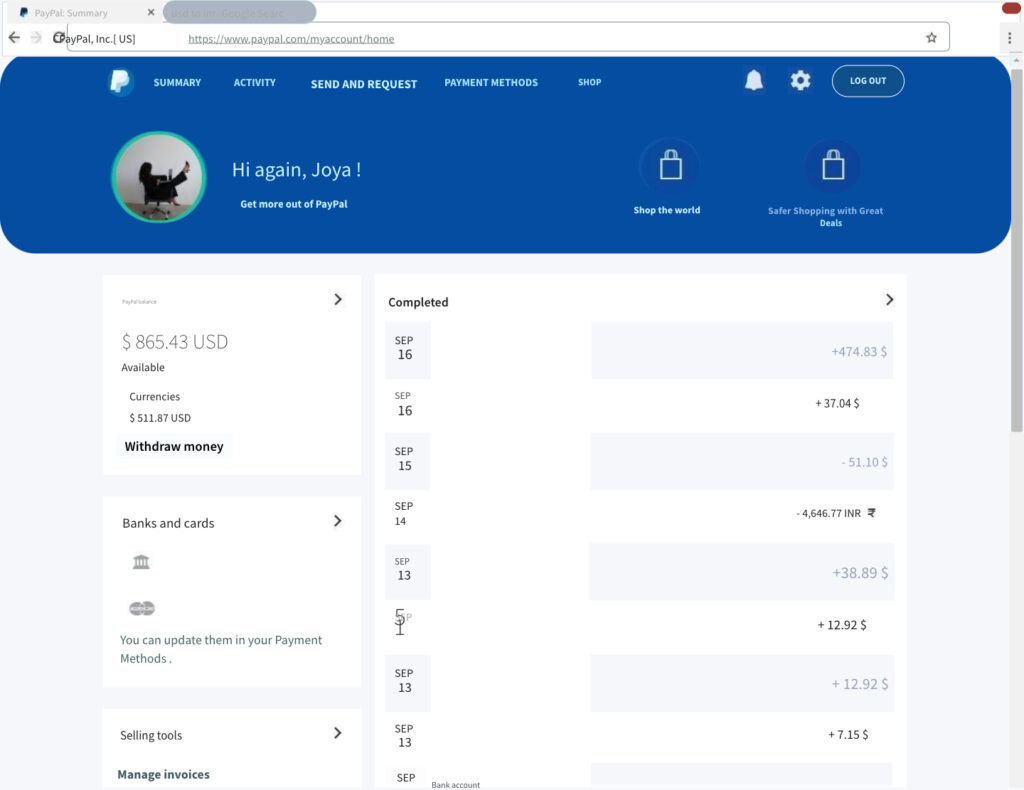
Task: Open Send and Request nav item
Action: pos(364,84)
